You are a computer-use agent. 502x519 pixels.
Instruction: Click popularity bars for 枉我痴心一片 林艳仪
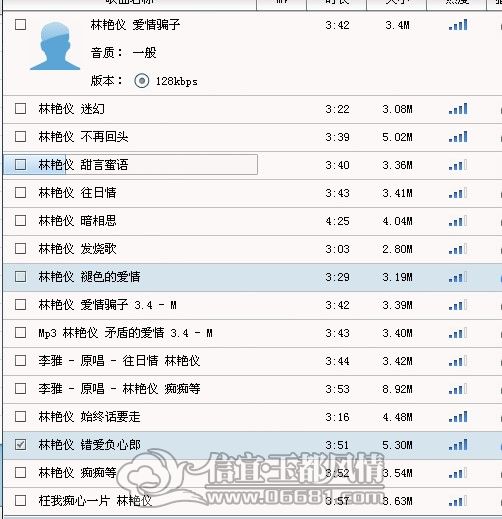[458, 501]
